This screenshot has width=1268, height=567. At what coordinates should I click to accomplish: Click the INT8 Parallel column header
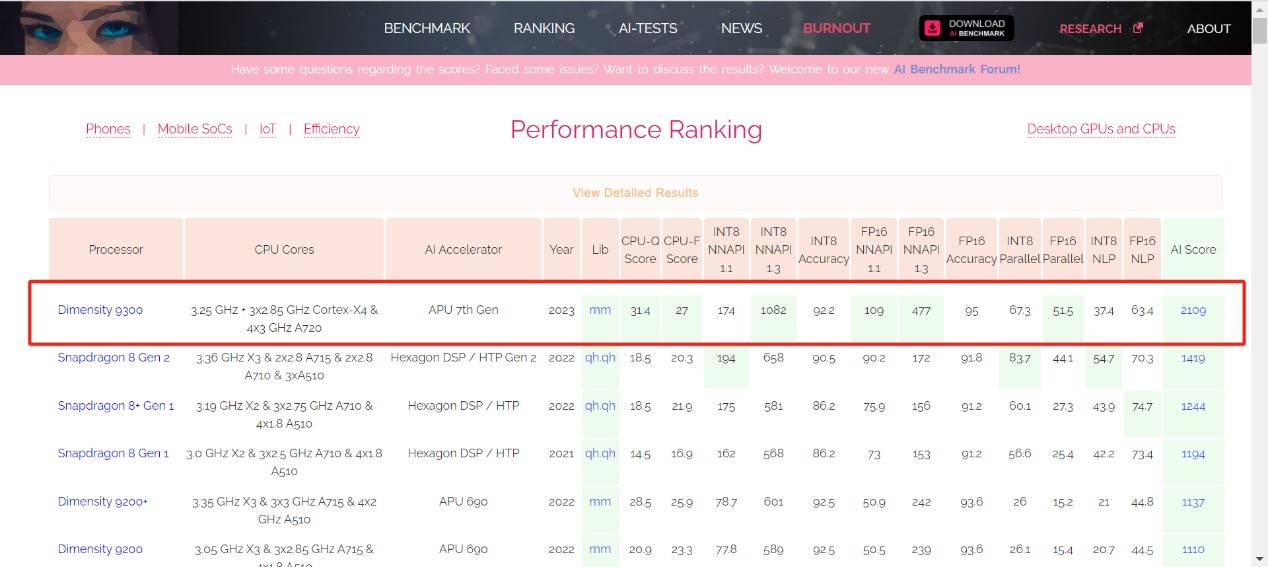point(1020,250)
